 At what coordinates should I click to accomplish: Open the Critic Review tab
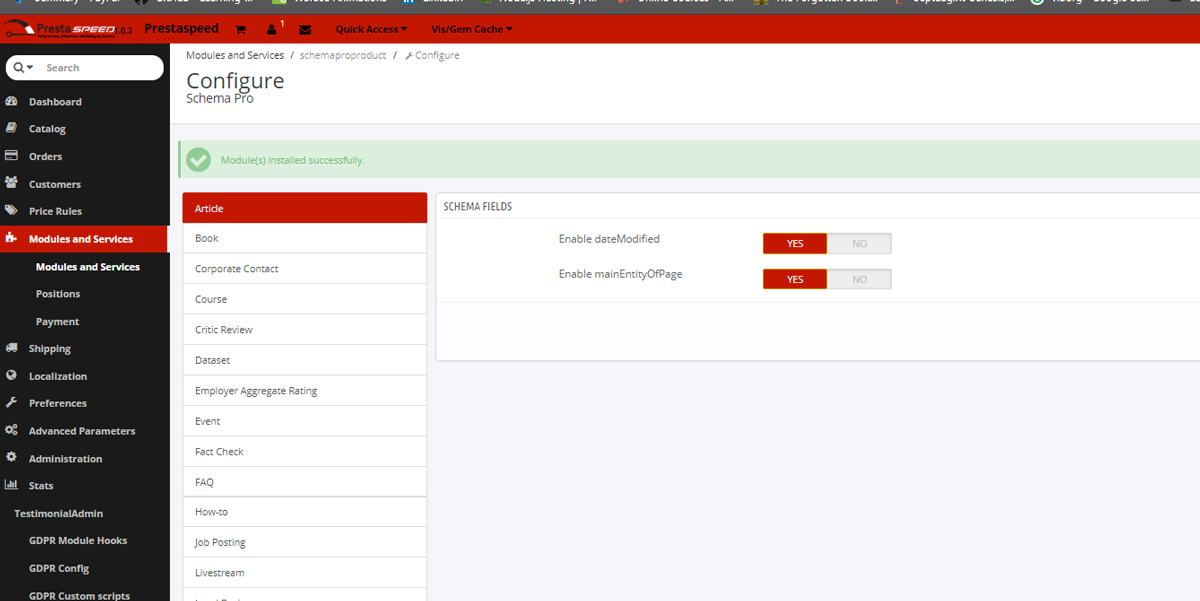click(305, 329)
